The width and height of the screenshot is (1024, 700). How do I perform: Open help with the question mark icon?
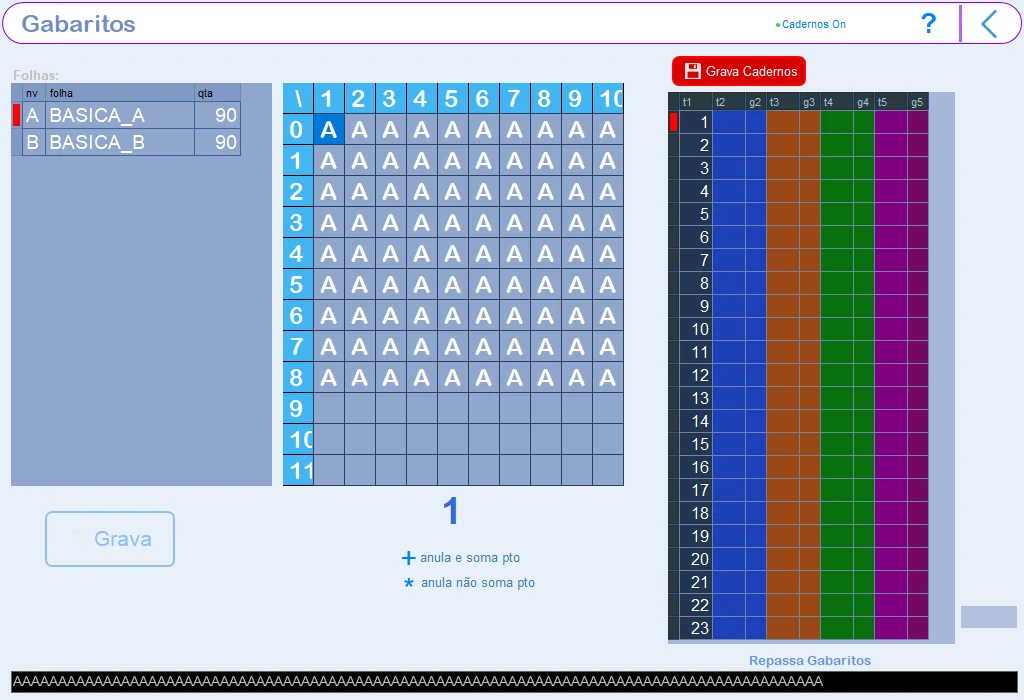coord(928,24)
